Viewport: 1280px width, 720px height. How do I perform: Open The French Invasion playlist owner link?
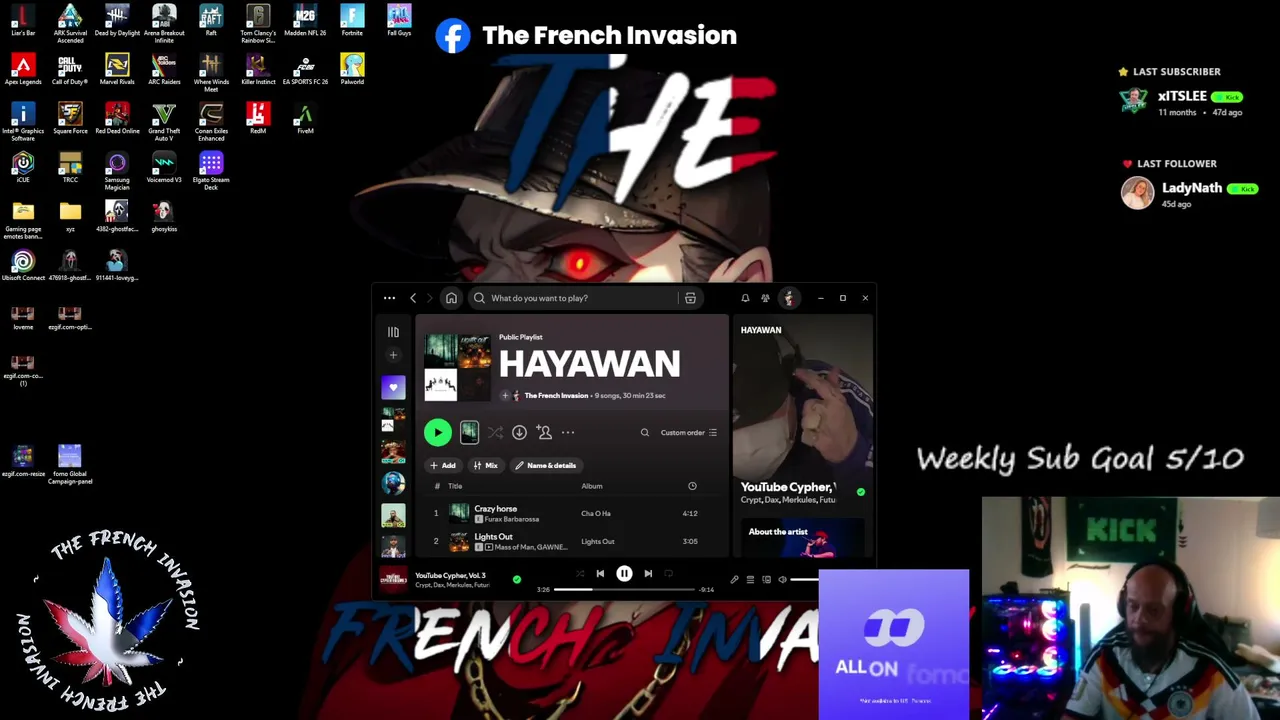tap(556, 395)
